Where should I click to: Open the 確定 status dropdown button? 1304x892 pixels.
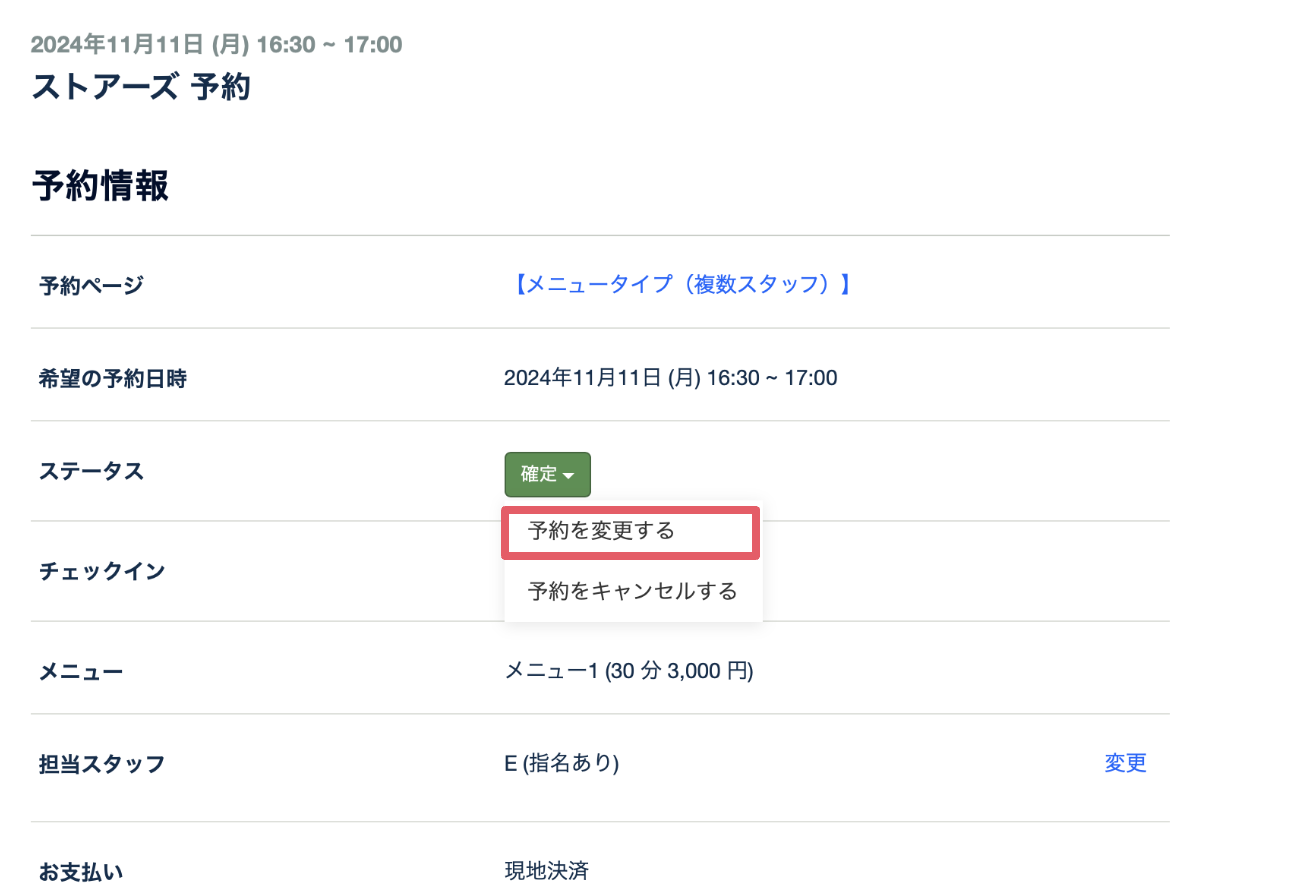[x=540, y=475]
